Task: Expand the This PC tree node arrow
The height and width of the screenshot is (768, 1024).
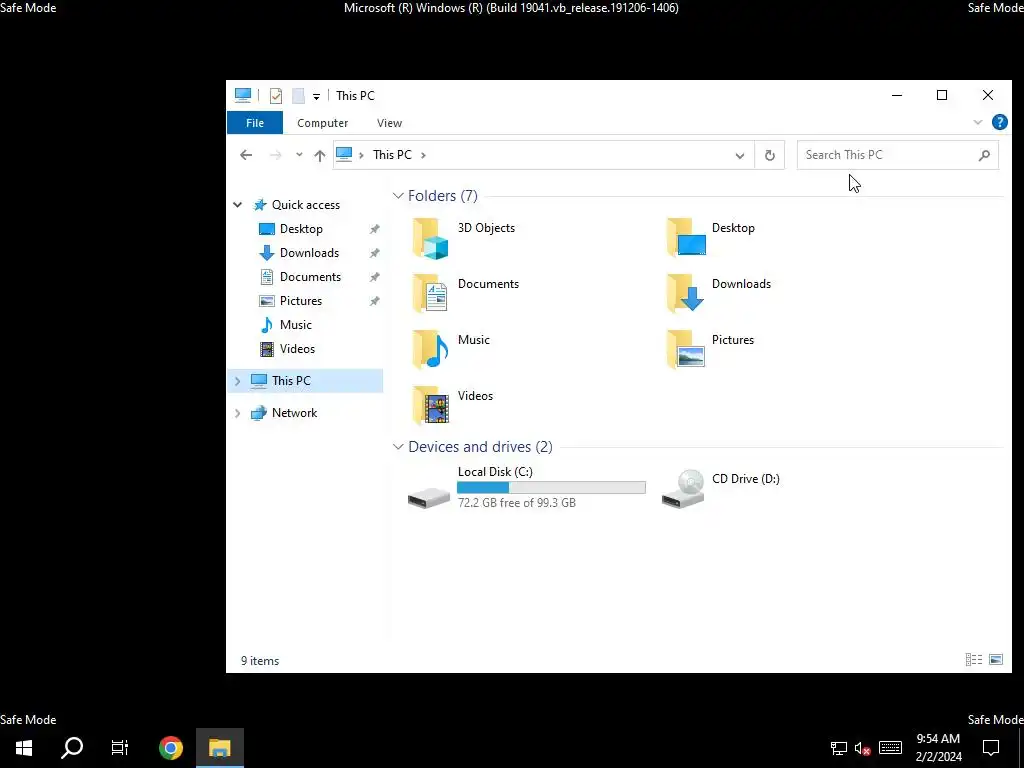Action: (238, 381)
